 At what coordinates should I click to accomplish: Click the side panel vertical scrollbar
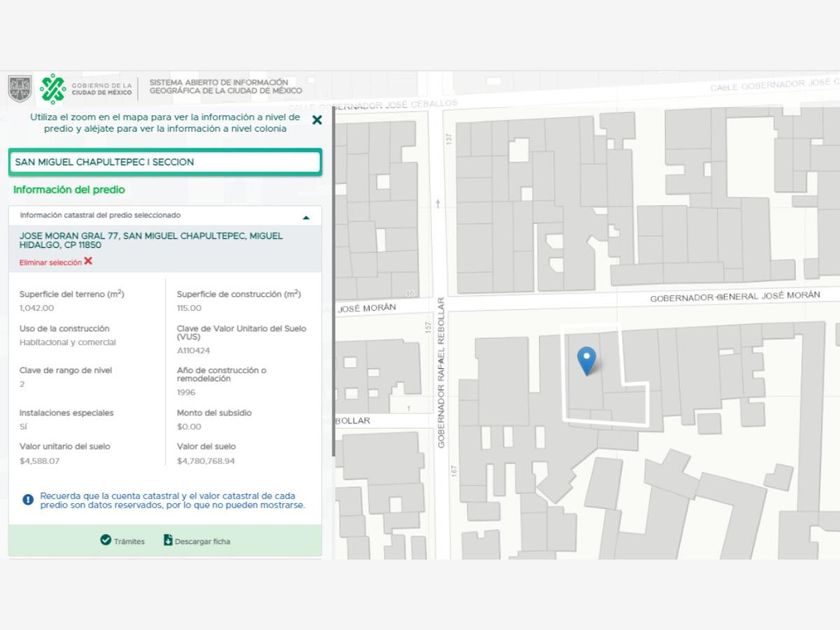pyautogui.click(x=333, y=300)
